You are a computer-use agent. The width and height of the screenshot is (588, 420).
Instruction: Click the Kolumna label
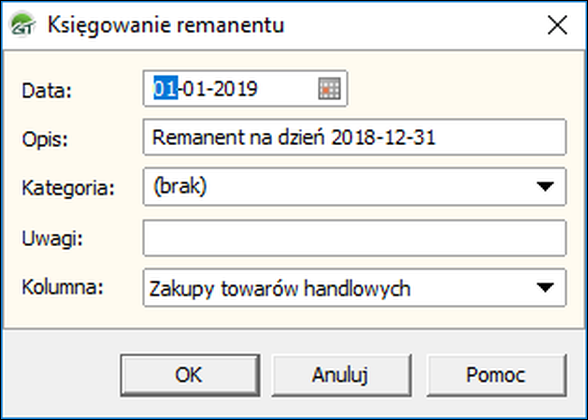62,287
